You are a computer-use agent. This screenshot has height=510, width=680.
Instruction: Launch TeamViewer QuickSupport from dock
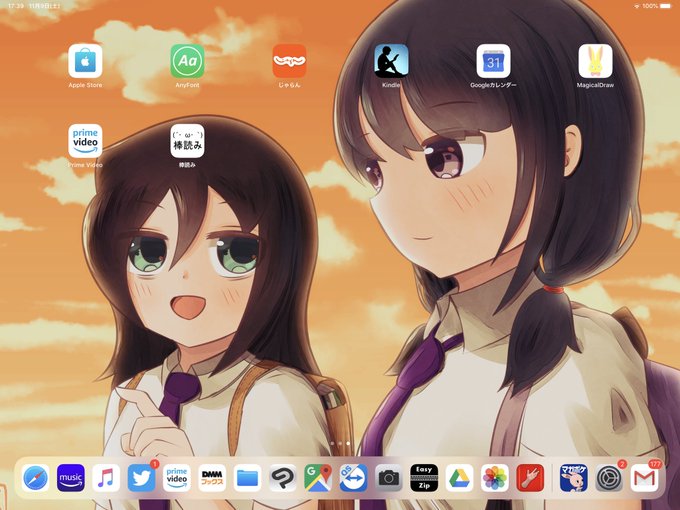pos(353,478)
